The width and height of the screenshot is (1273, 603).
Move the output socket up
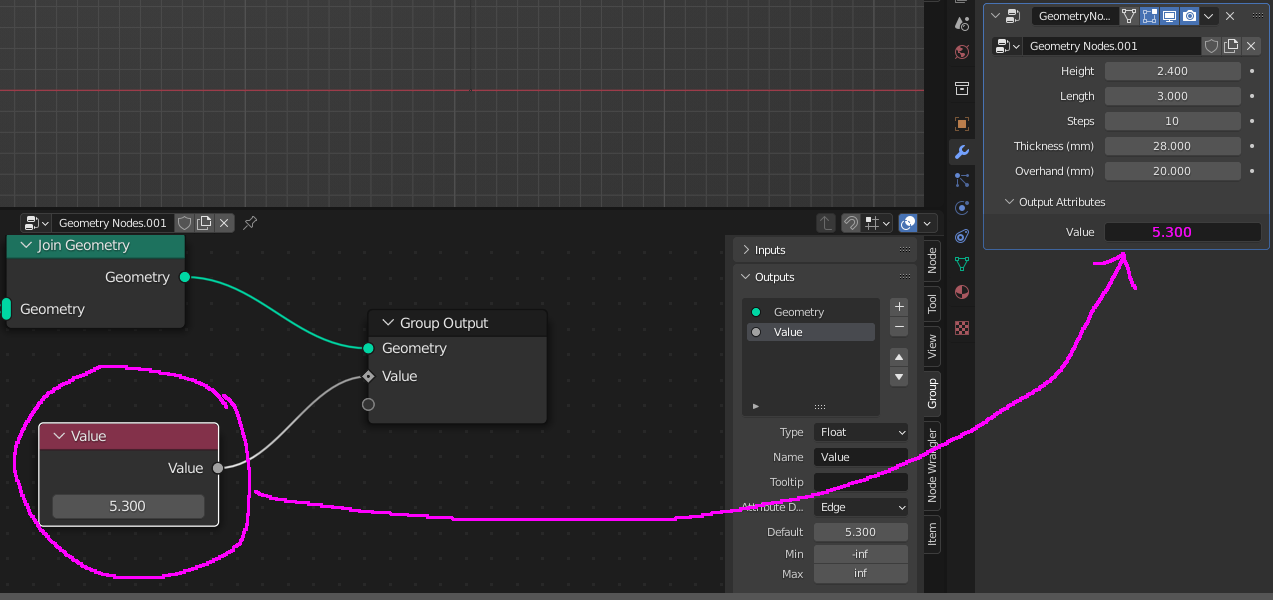(899, 357)
